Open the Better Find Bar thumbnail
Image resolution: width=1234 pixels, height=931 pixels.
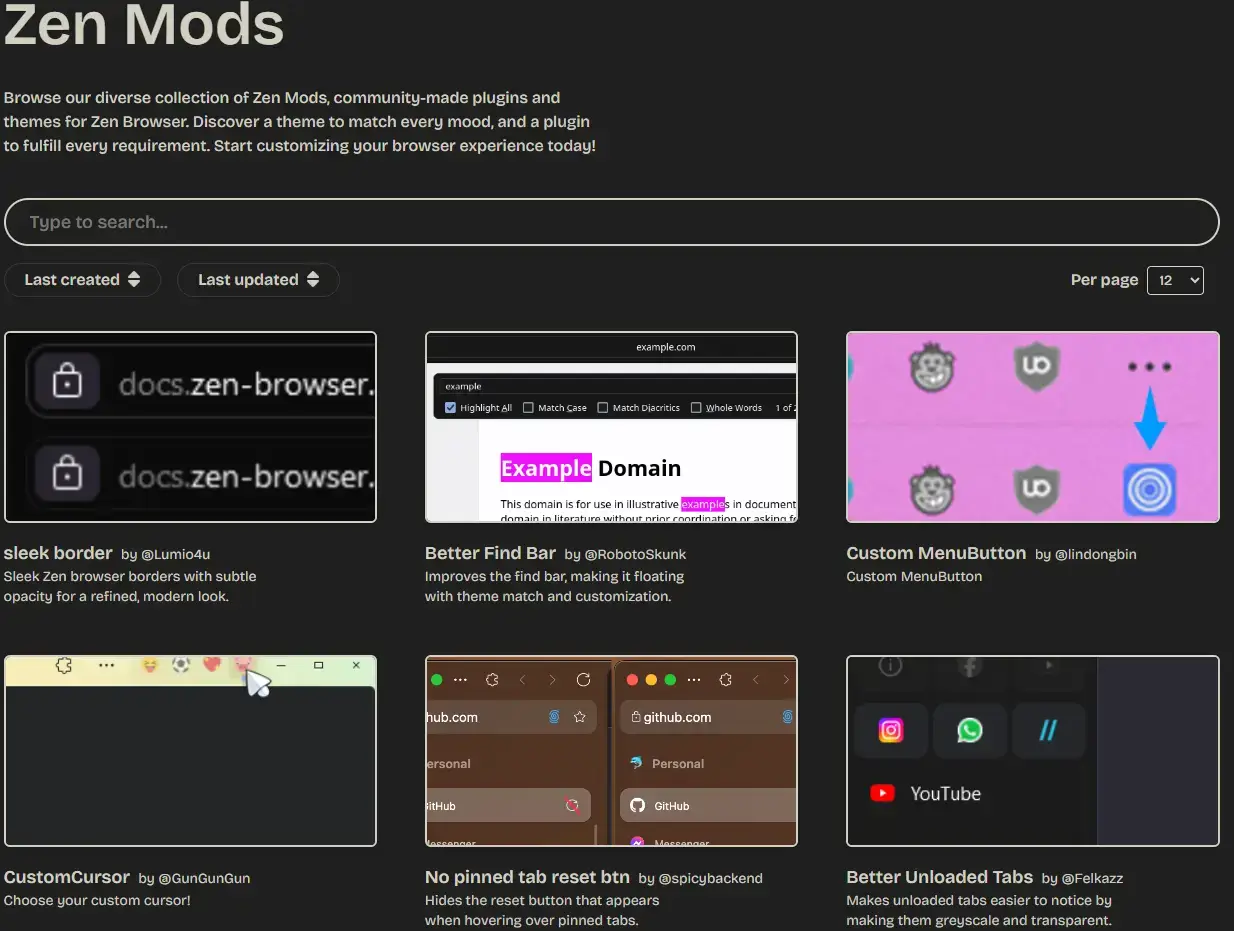coord(611,427)
